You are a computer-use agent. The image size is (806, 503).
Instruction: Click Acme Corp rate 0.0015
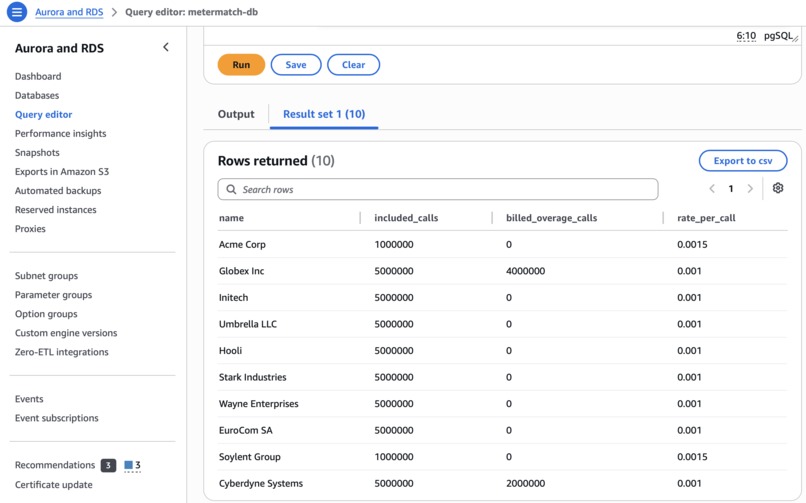click(692, 245)
